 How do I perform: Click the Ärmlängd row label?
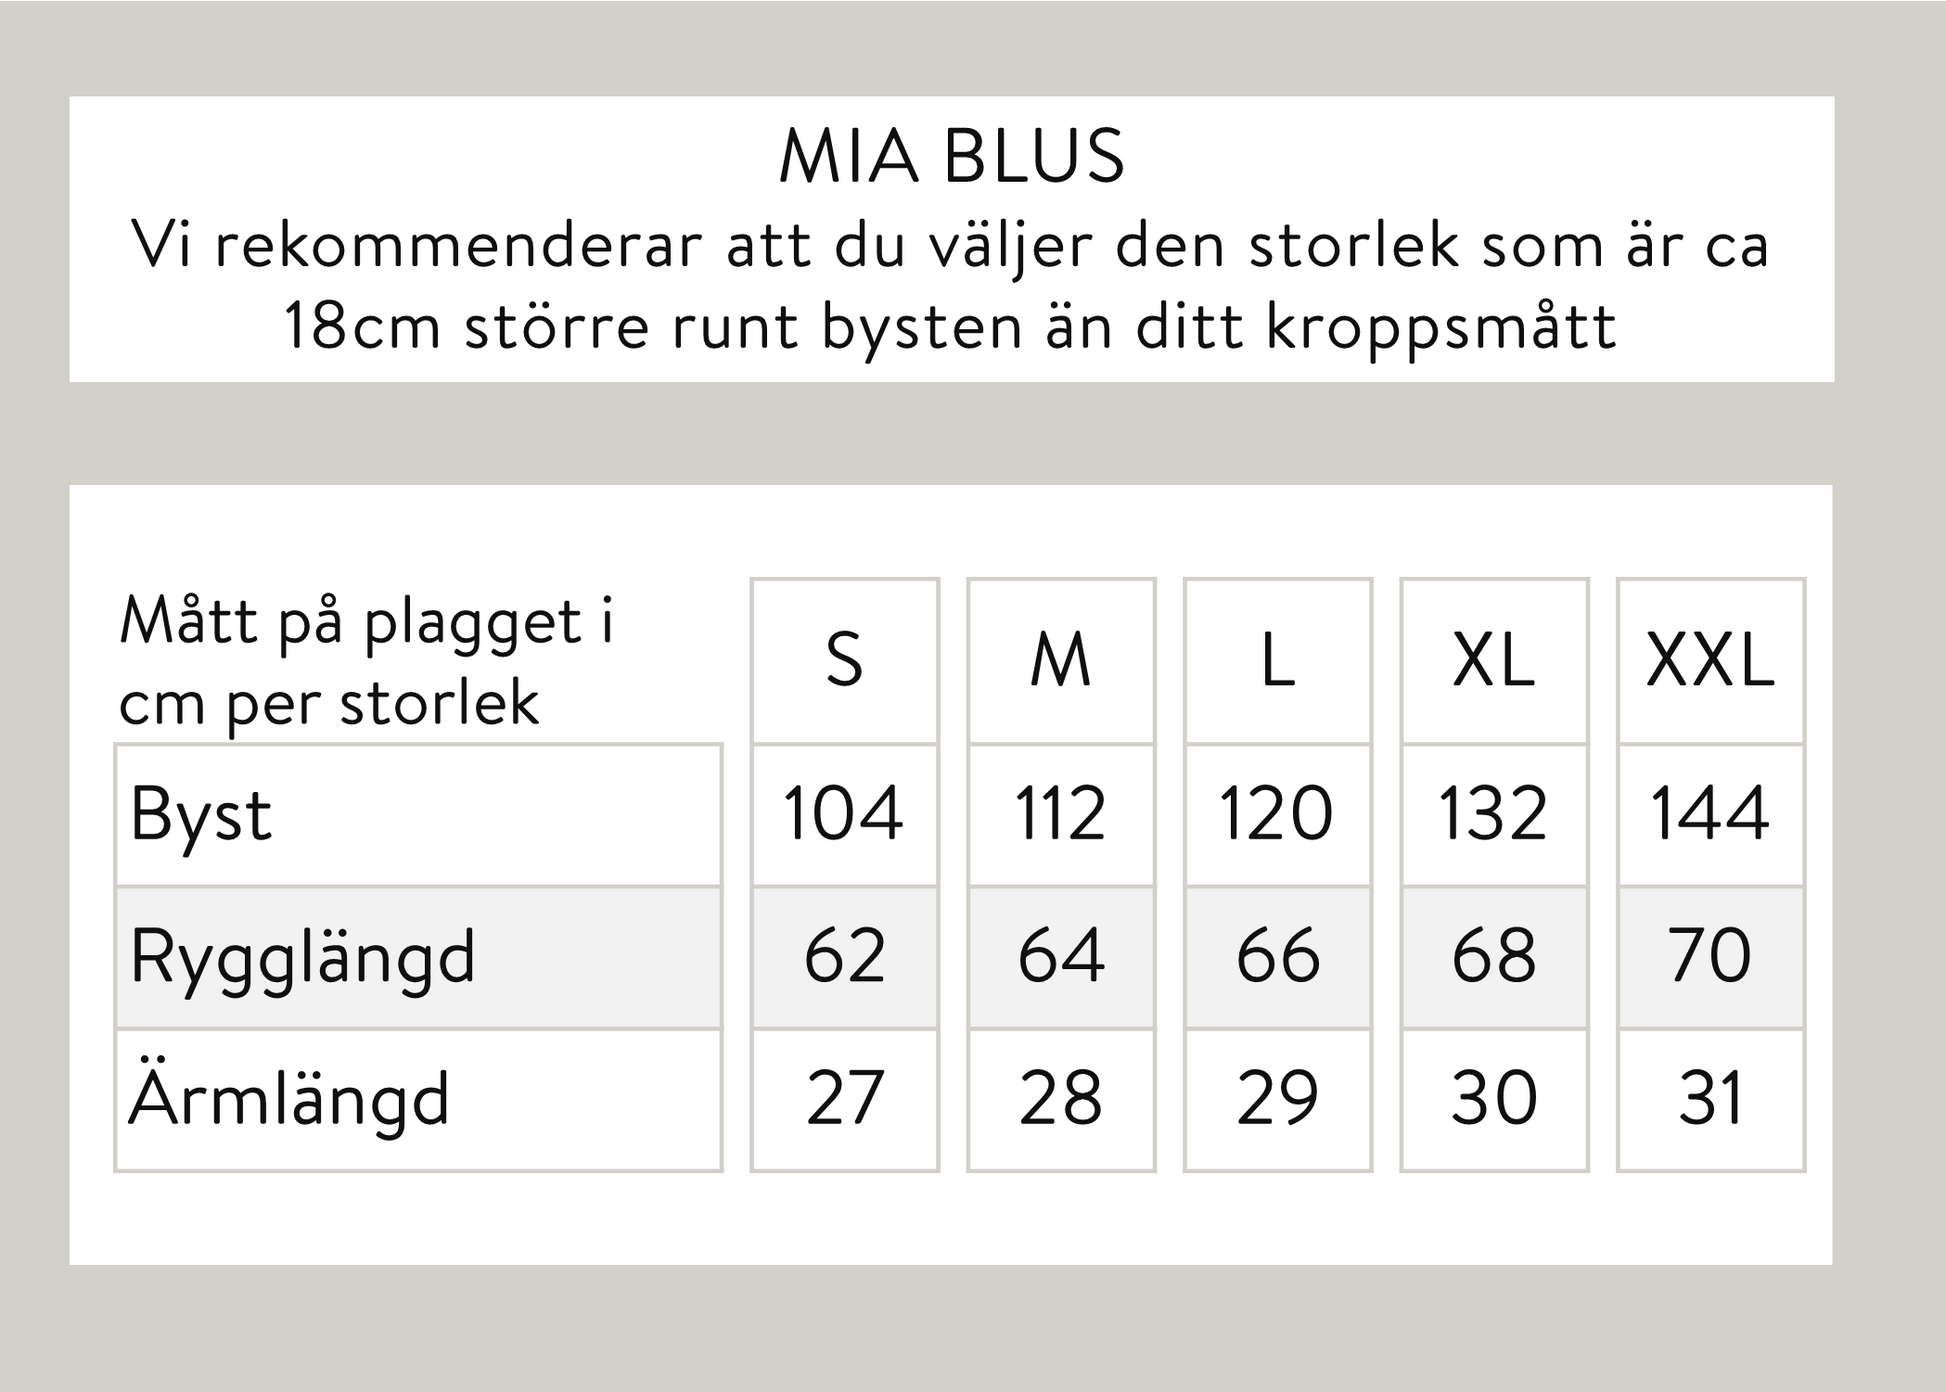tap(289, 1099)
